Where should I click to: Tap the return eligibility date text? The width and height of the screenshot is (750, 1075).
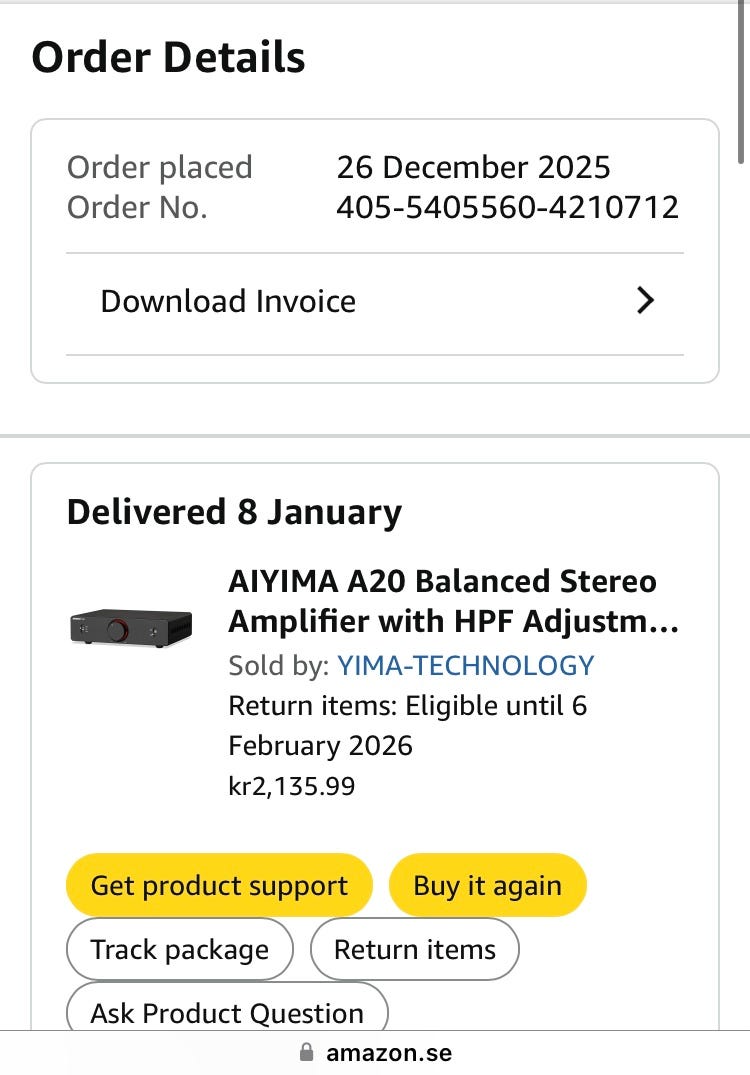[408, 726]
